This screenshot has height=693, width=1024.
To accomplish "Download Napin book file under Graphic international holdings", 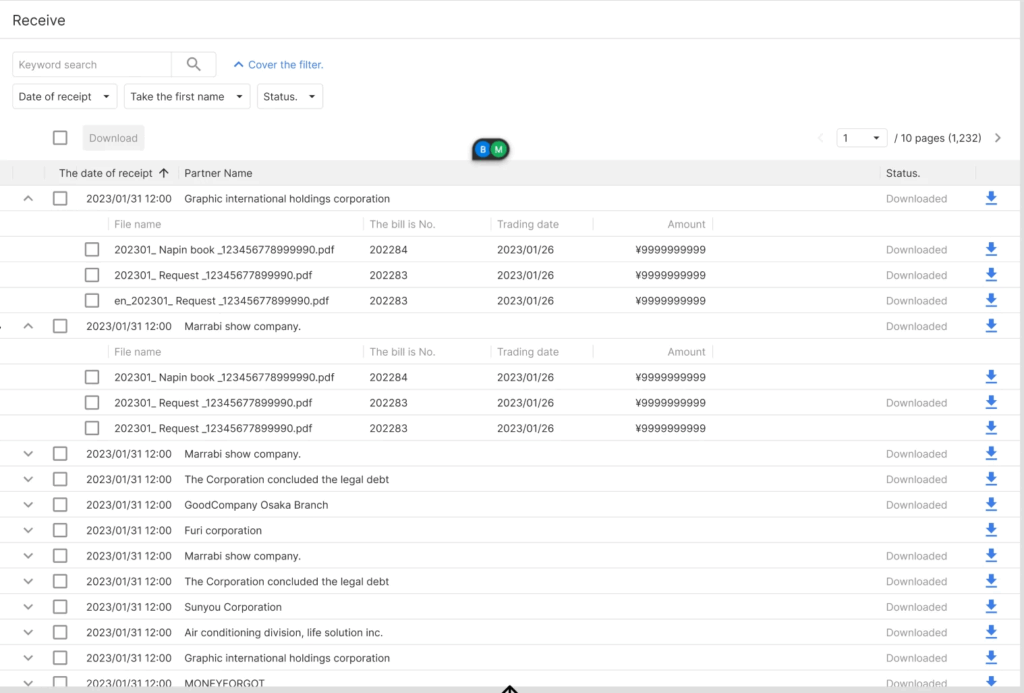I will pos(991,249).
